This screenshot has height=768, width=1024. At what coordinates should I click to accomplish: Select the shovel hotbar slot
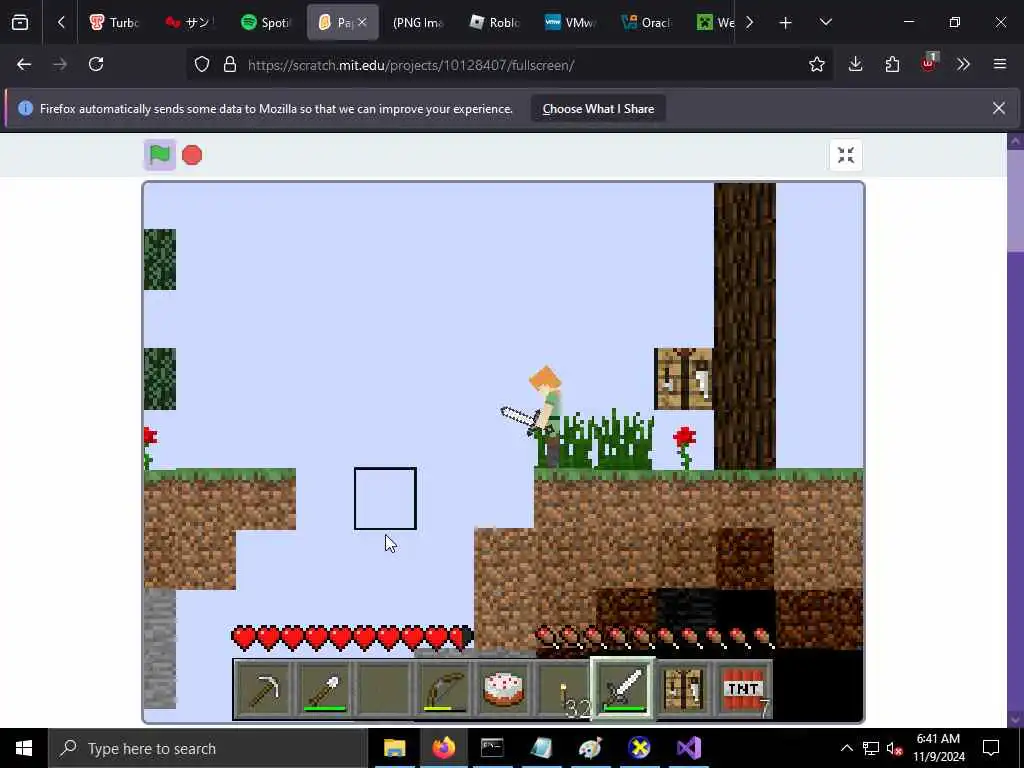(324, 689)
